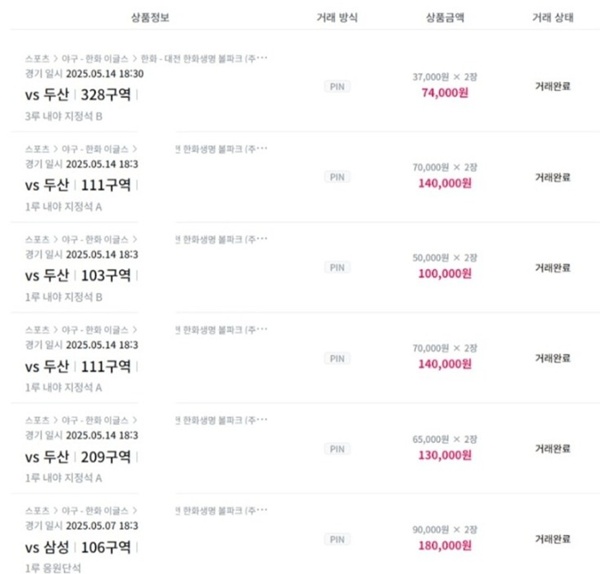Click PIN badge for 328구역 listing
600x574 pixels.
[337, 87]
